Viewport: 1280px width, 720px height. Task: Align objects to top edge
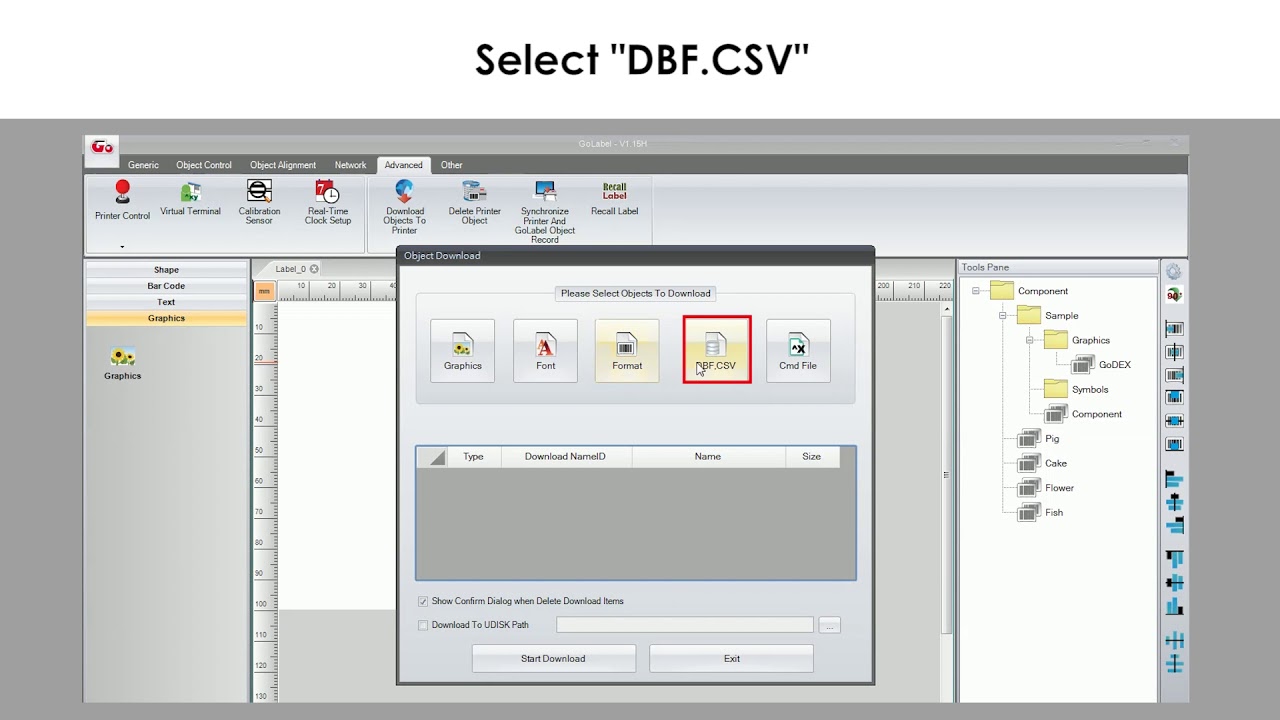tap(1174, 560)
